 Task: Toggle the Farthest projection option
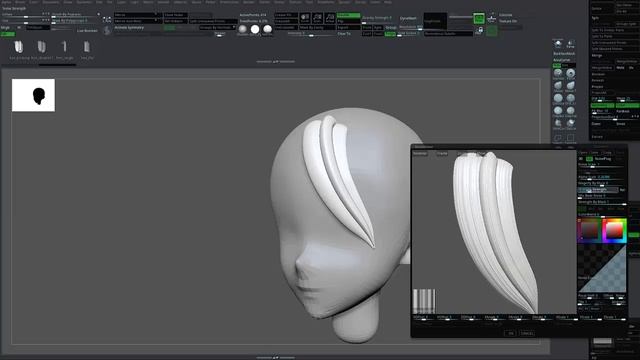tap(623, 111)
